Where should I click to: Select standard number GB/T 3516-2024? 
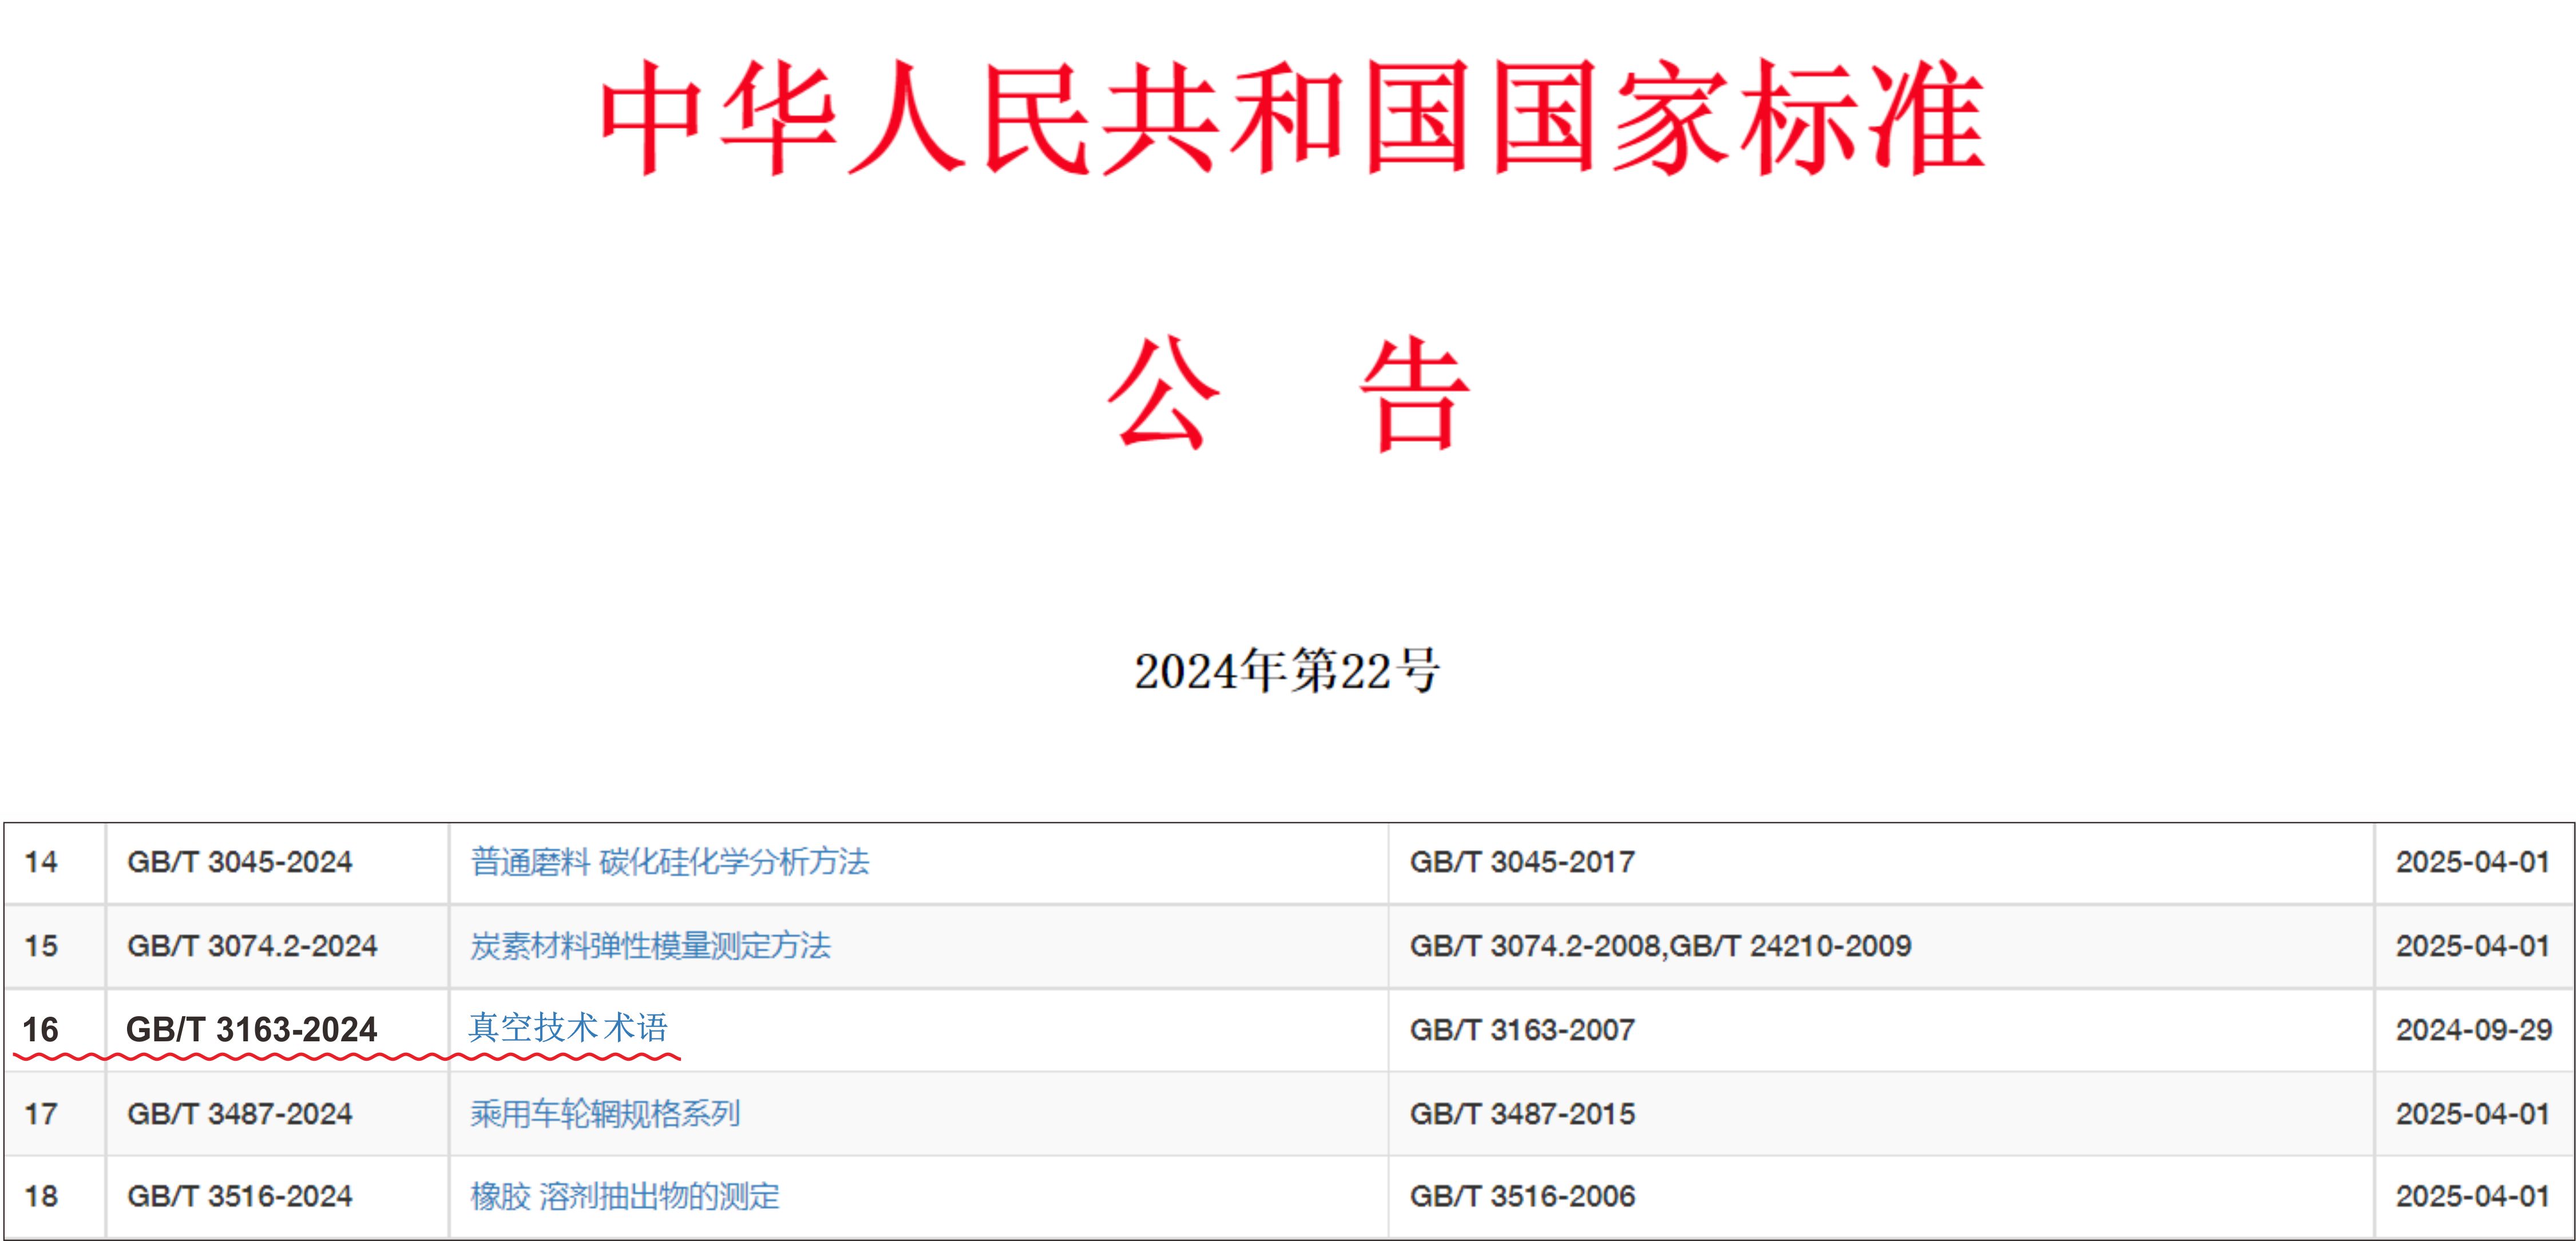[x=239, y=1196]
